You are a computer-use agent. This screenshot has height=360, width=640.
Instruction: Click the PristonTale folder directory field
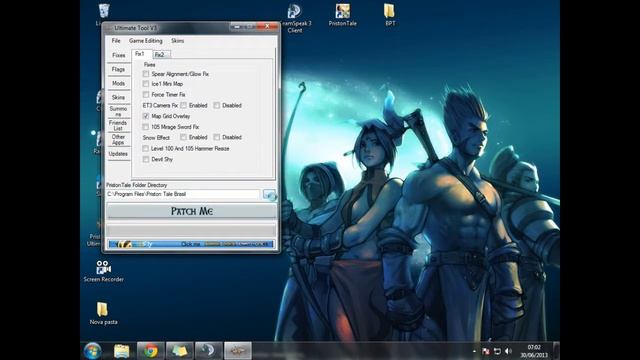click(x=183, y=194)
